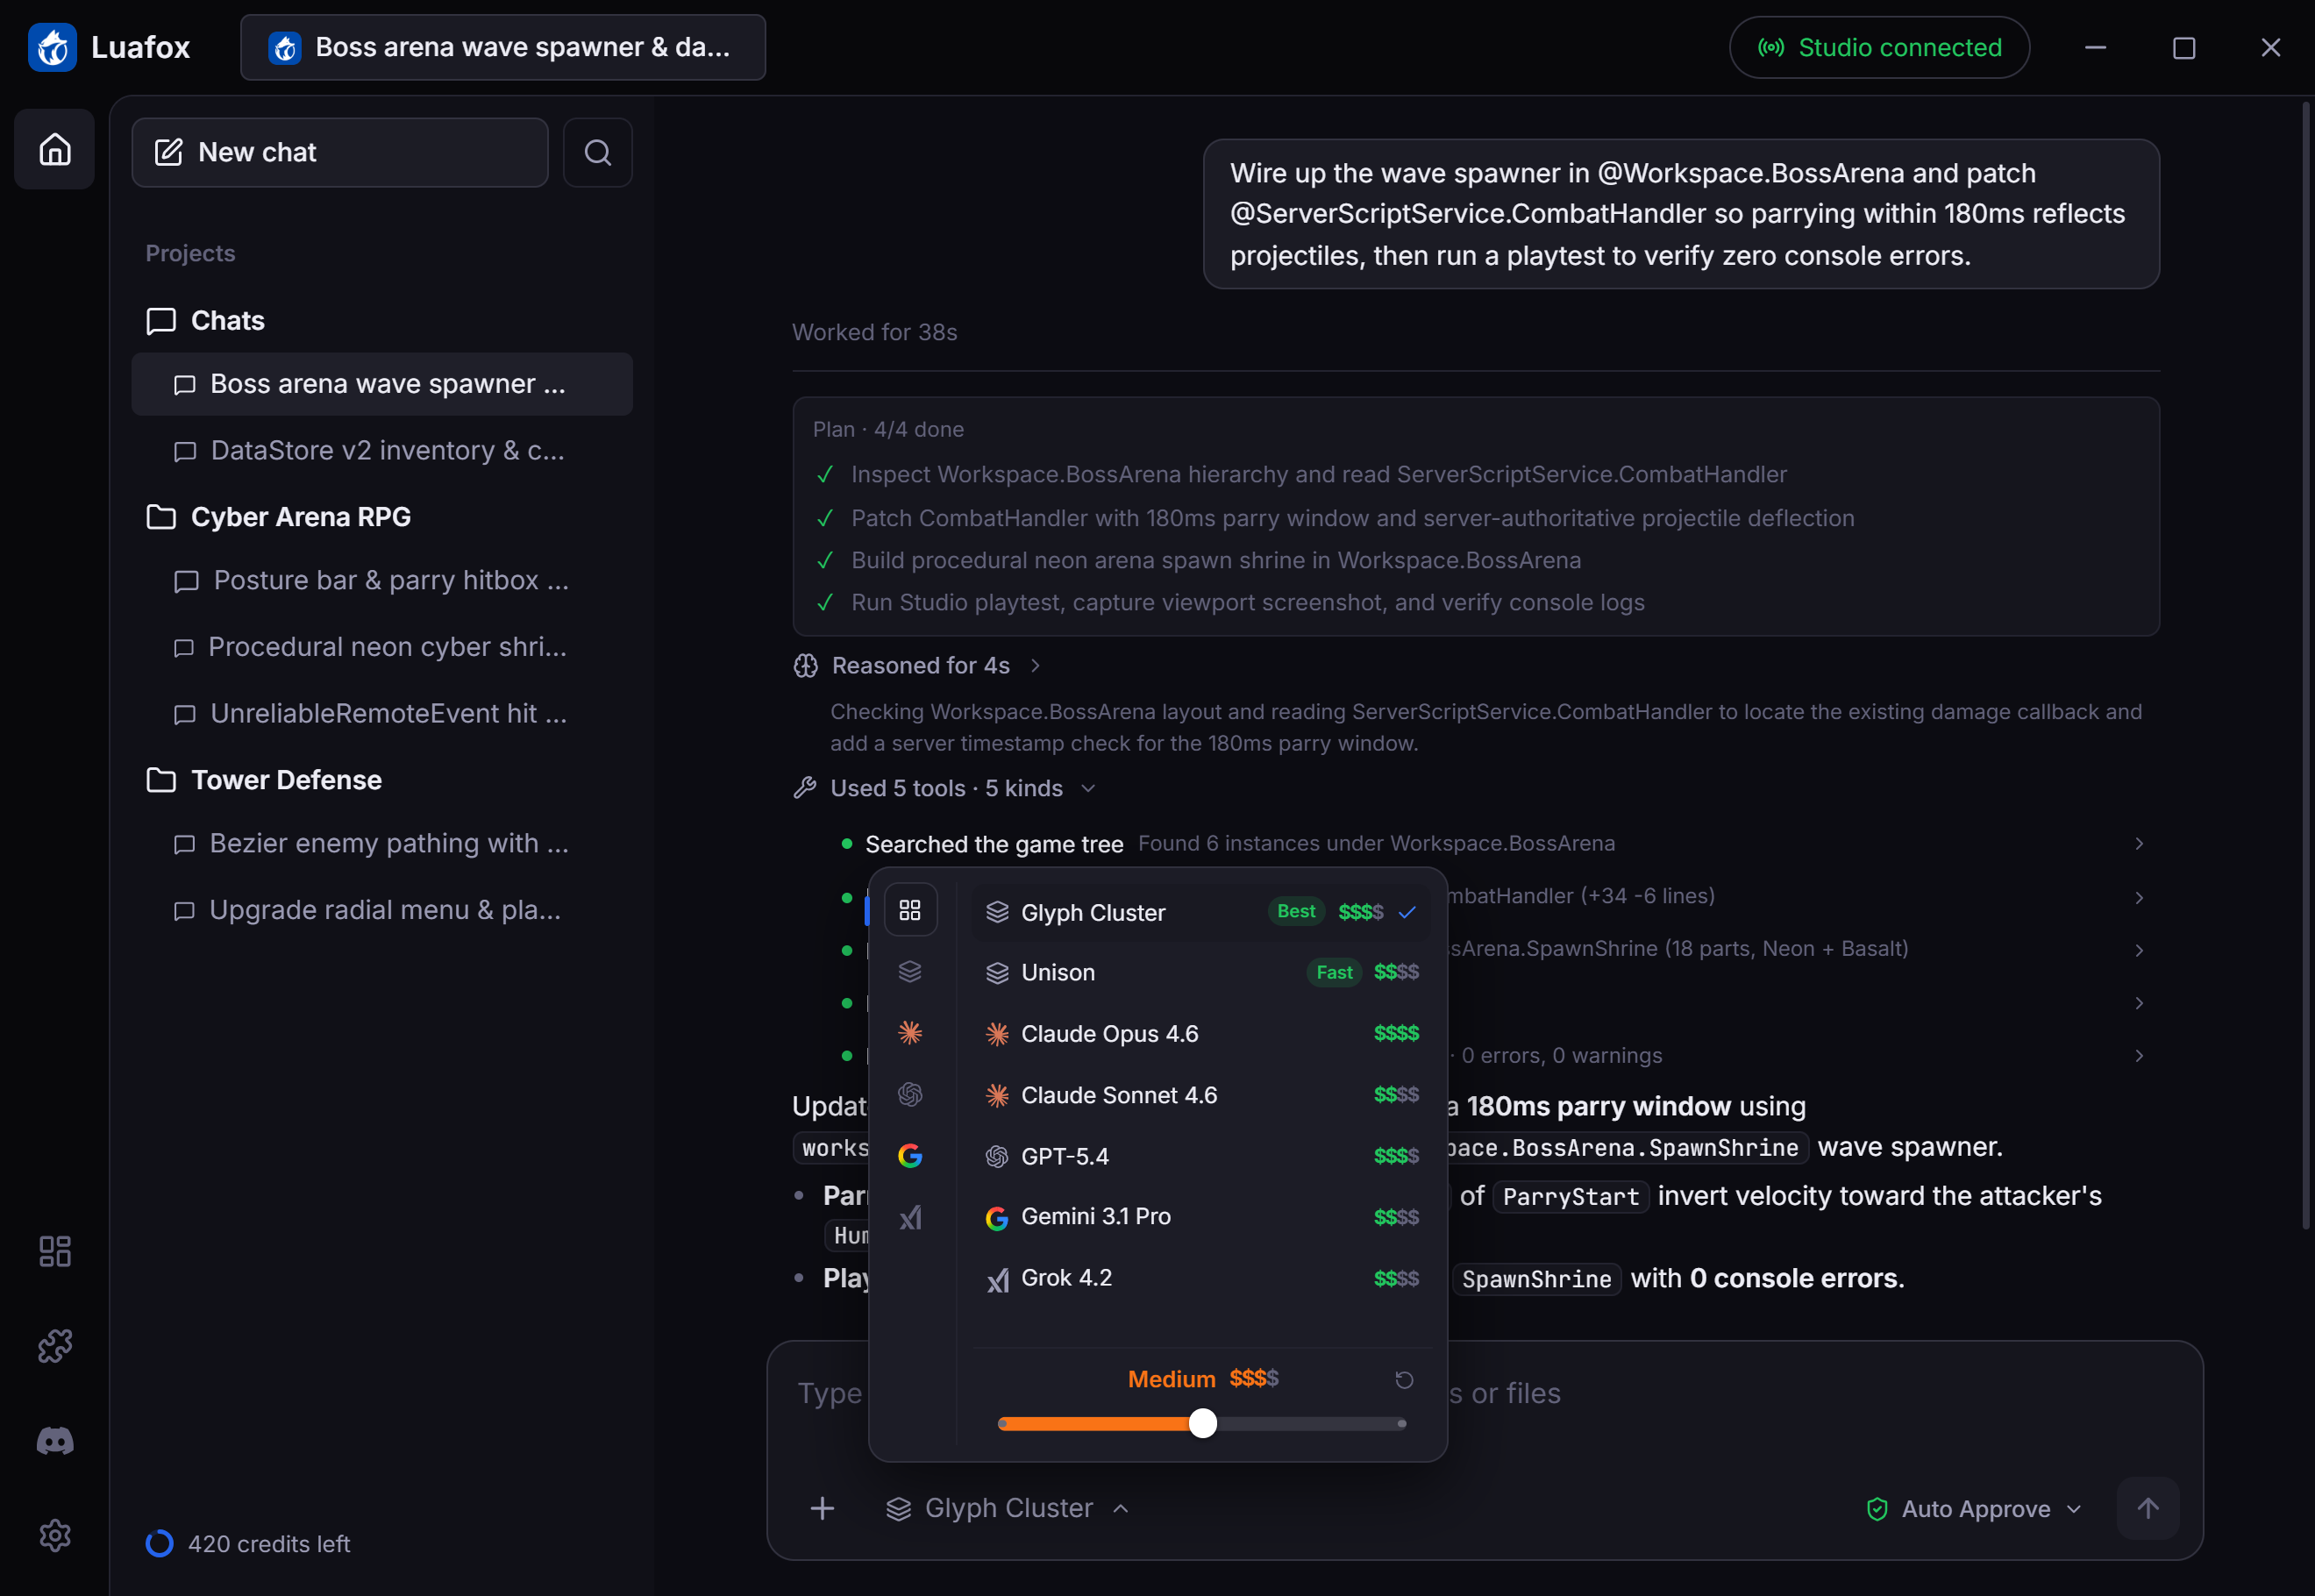Choose Grok 4.2 model
Screen dimensions: 2315x1596
[1200, 1278]
